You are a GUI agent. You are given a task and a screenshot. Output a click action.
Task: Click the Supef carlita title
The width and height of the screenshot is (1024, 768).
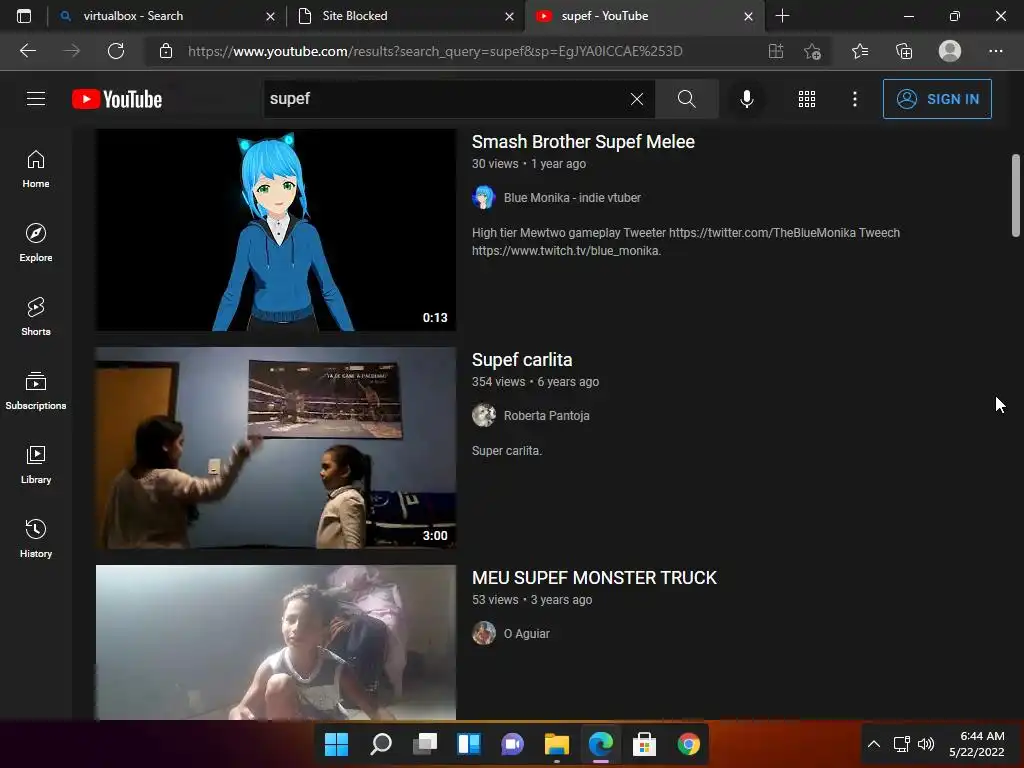tap(522, 360)
